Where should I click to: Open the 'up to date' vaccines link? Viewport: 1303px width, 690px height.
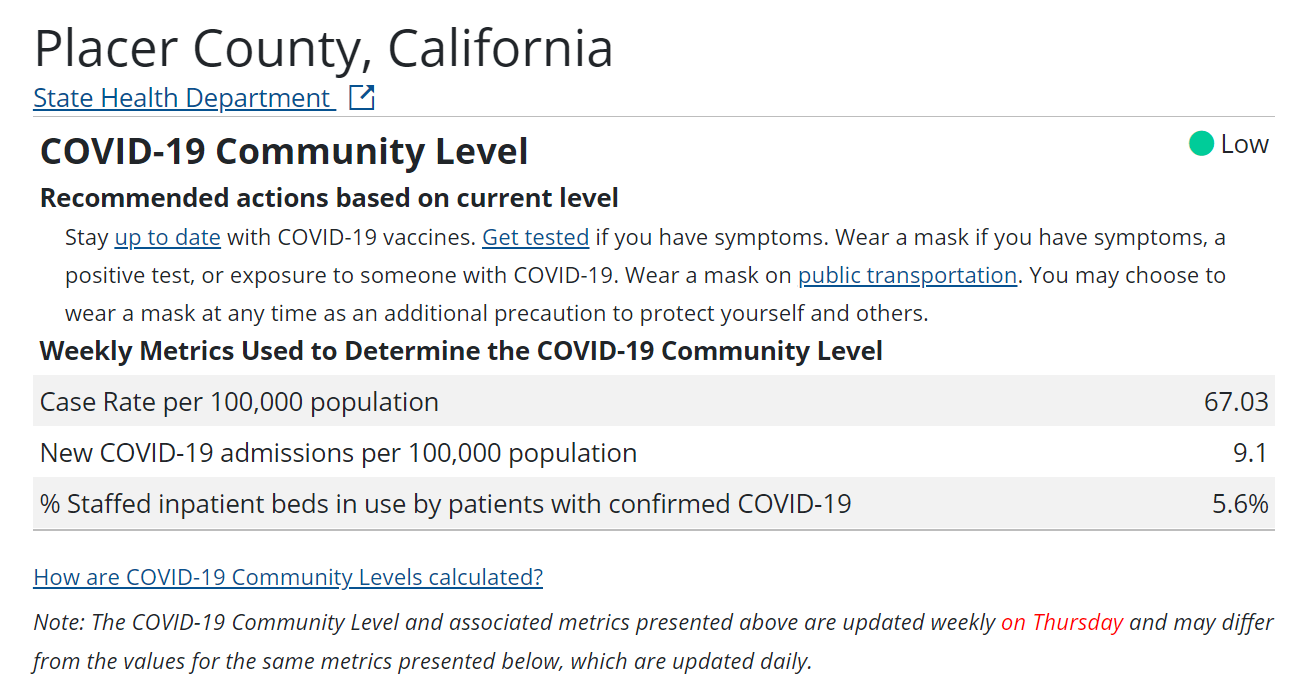[167, 238]
